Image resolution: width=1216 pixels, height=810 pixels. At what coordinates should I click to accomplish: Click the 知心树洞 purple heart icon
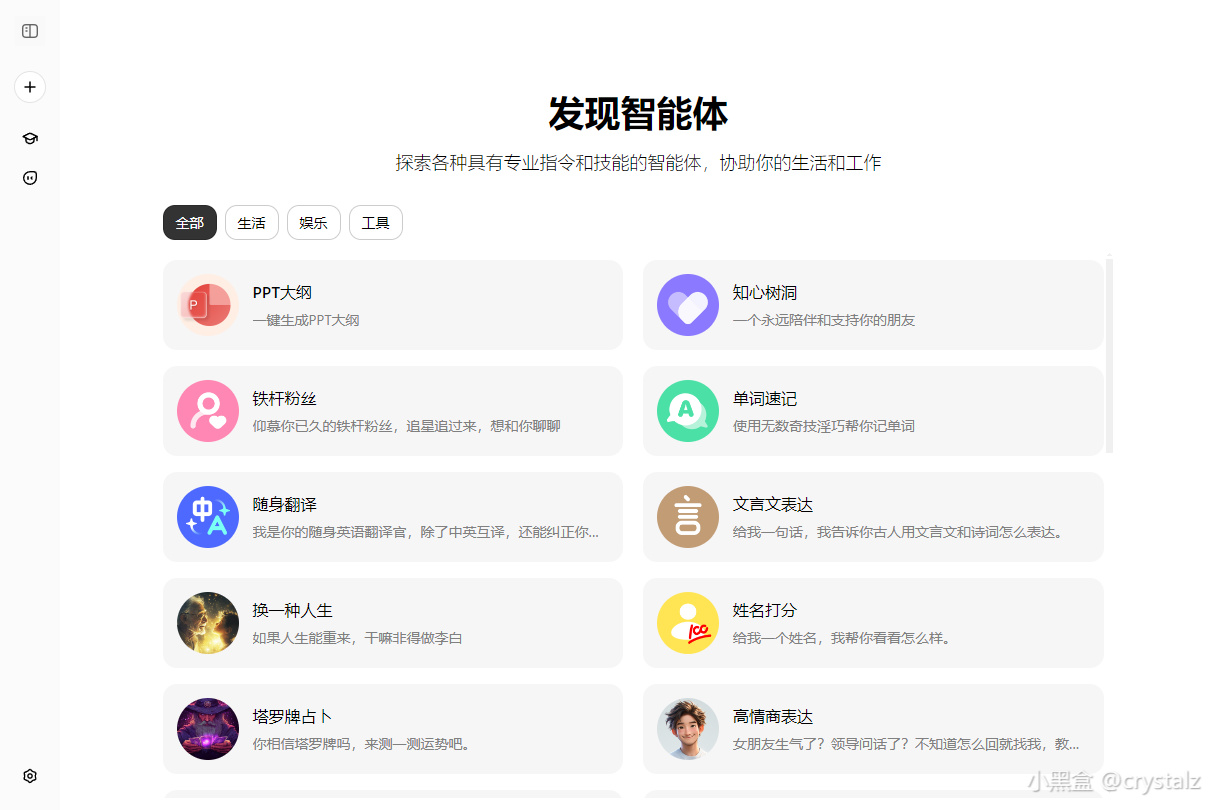[687, 305]
